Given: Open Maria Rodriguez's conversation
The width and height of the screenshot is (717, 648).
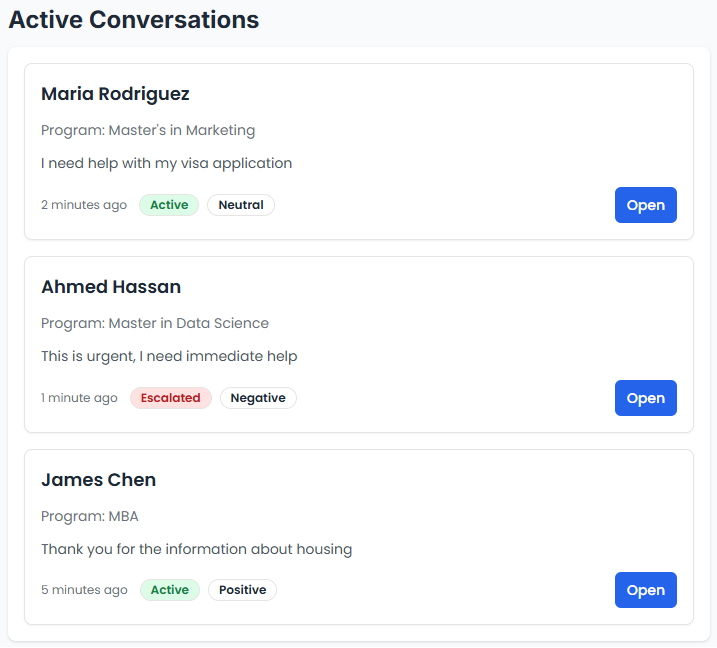Looking at the screenshot, I should click(645, 205).
